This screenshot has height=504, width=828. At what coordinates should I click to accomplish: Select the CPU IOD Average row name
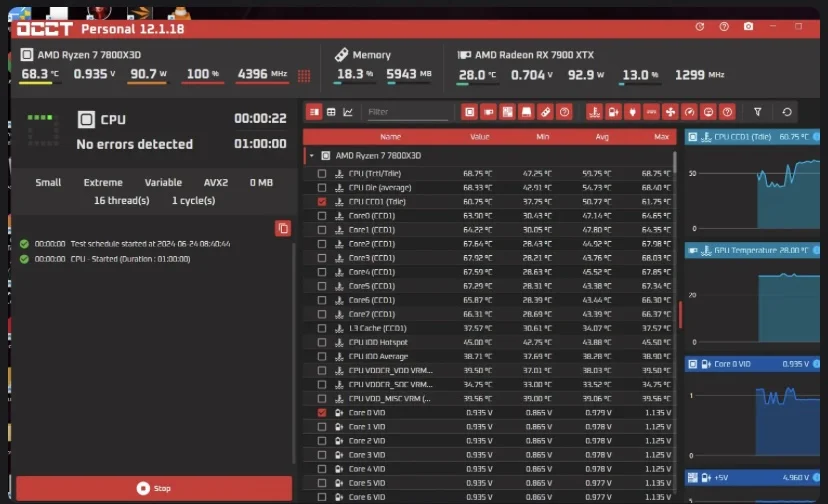(x=378, y=357)
